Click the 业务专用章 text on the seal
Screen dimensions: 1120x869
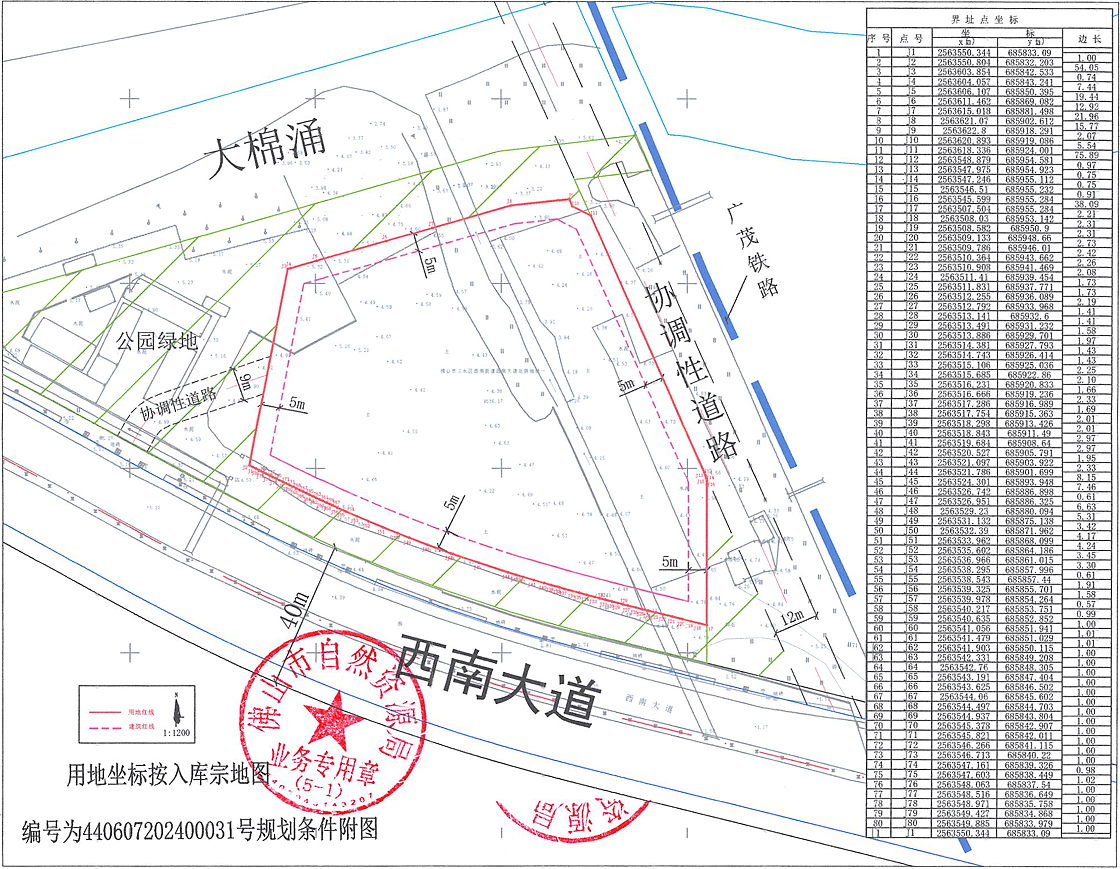tap(325, 764)
